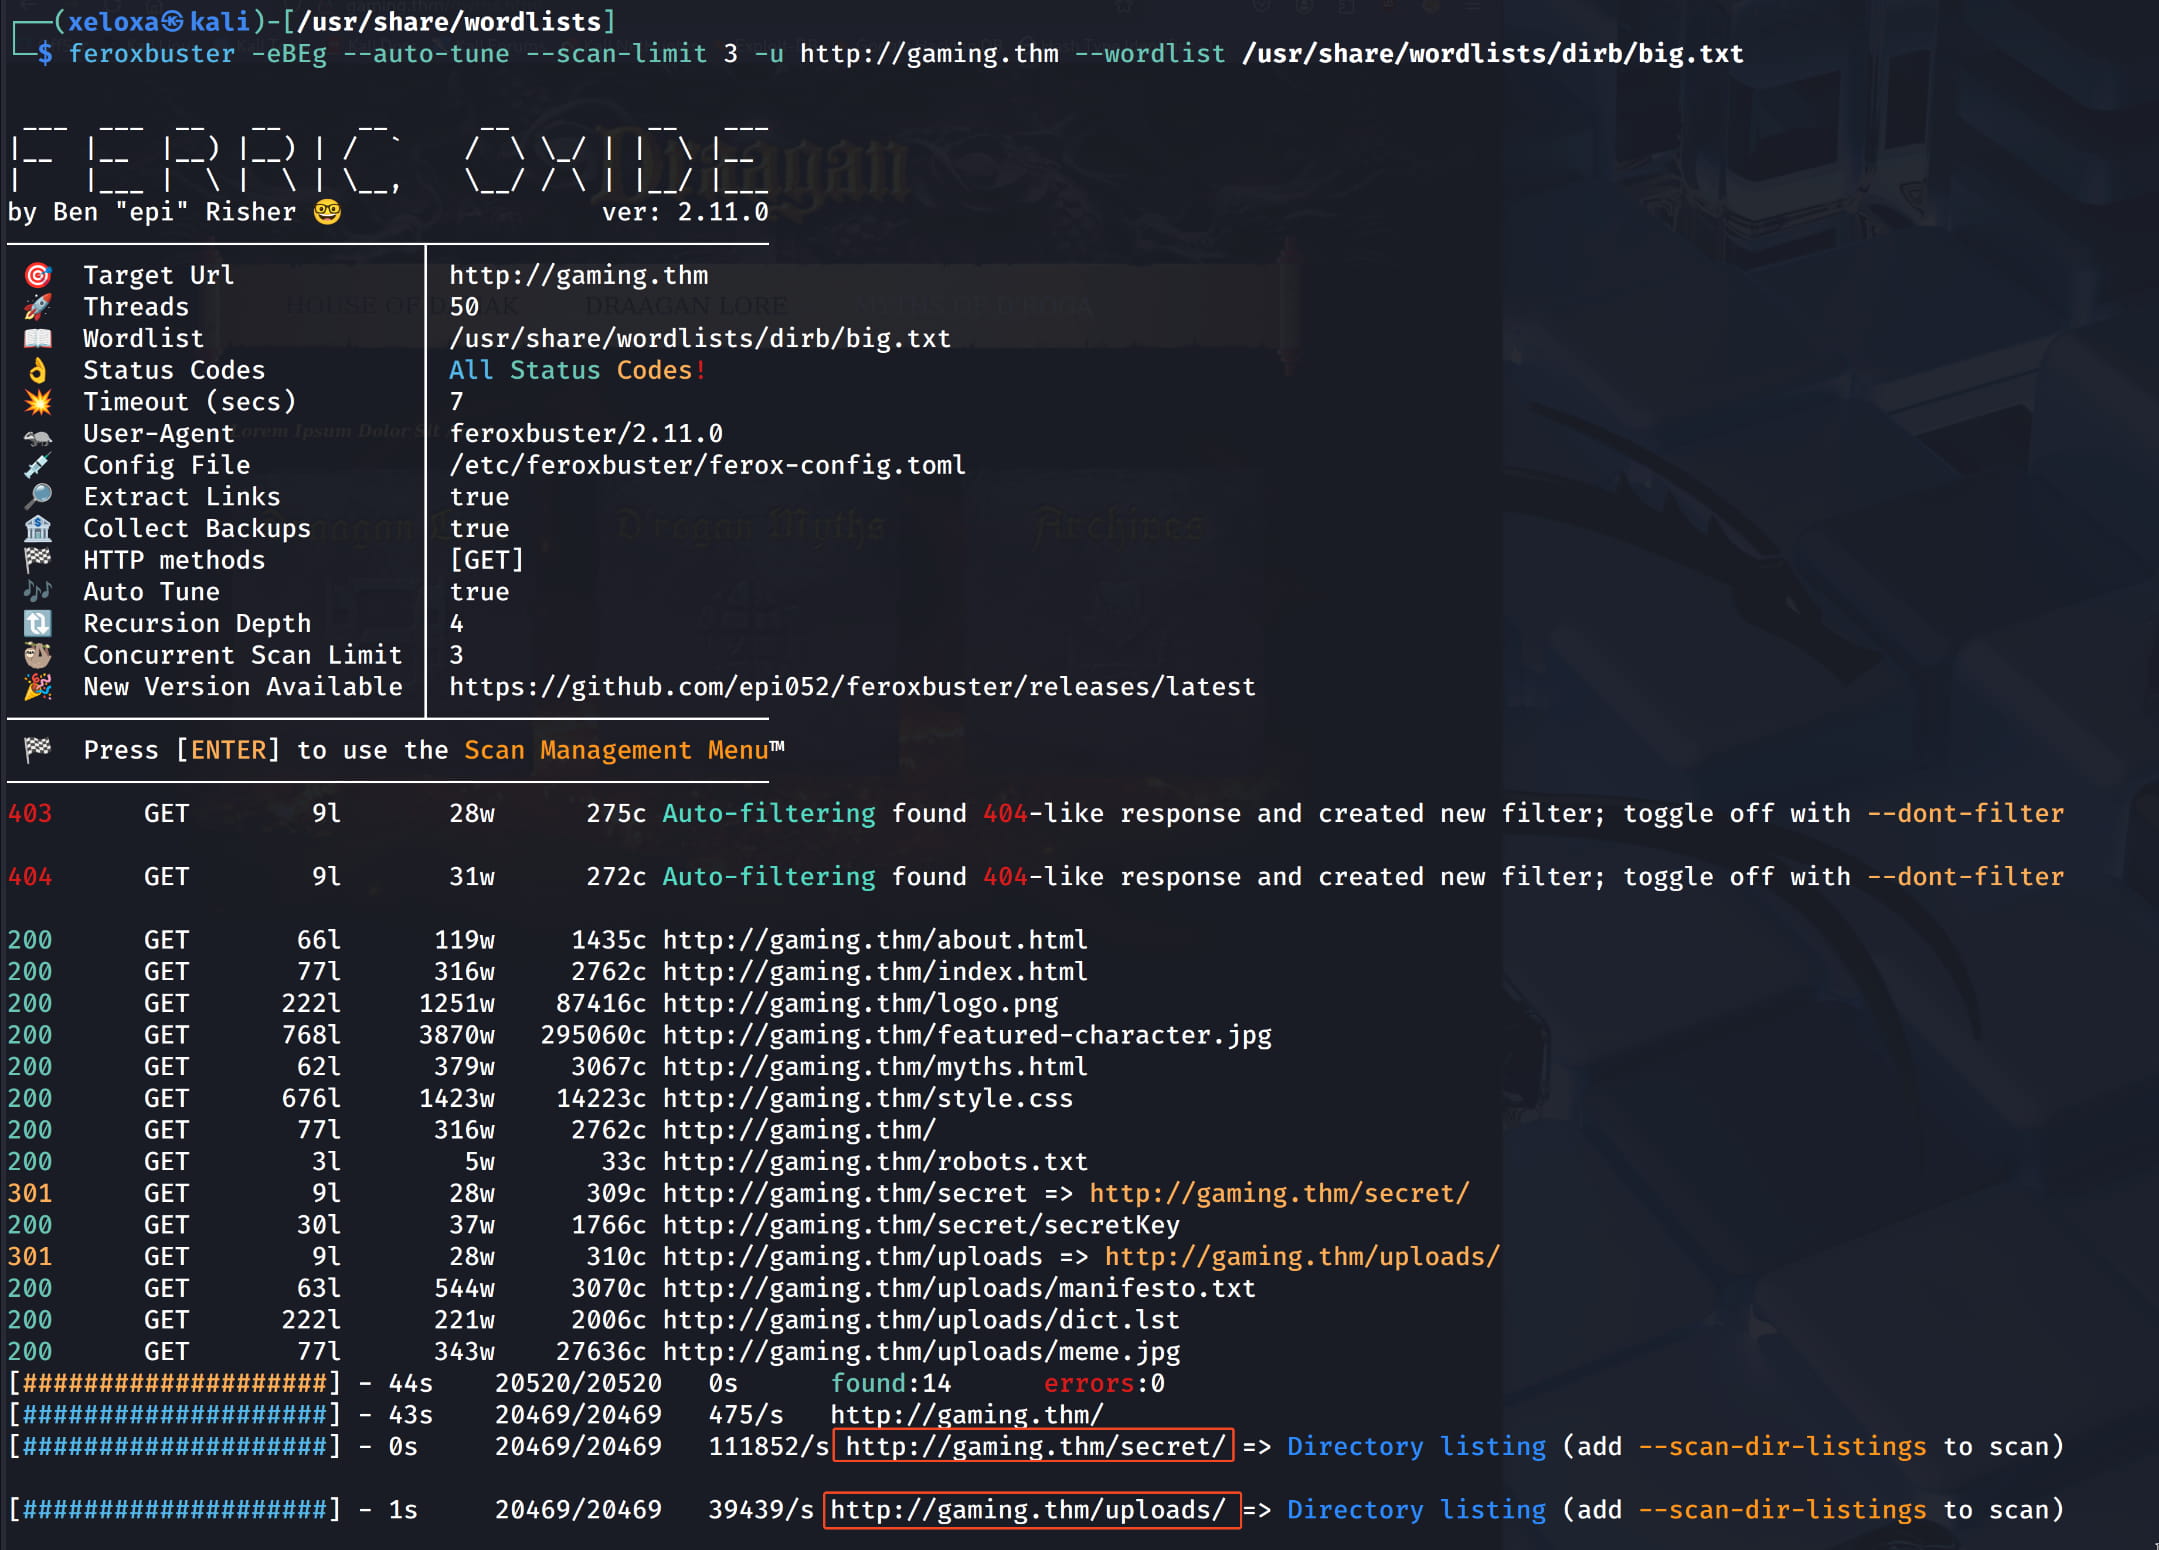Click the nerd face emoji after Risher
Image resolution: width=2159 pixels, height=1550 pixels.
click(x=327, y=212)
